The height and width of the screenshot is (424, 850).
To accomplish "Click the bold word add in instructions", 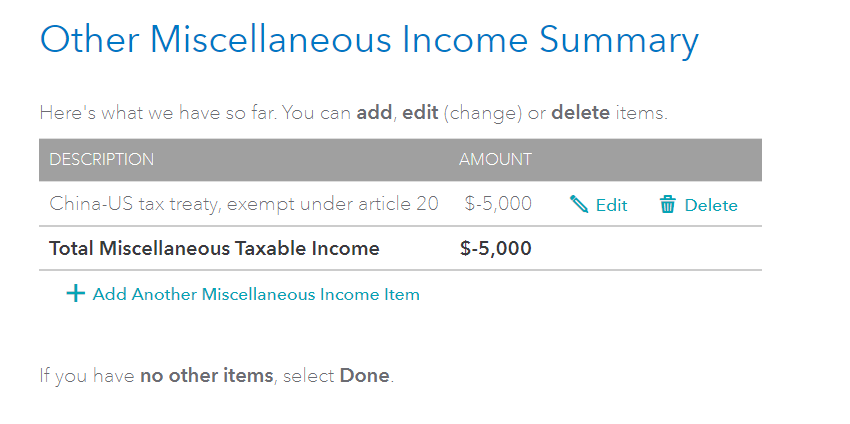I will tap(374, 113).
